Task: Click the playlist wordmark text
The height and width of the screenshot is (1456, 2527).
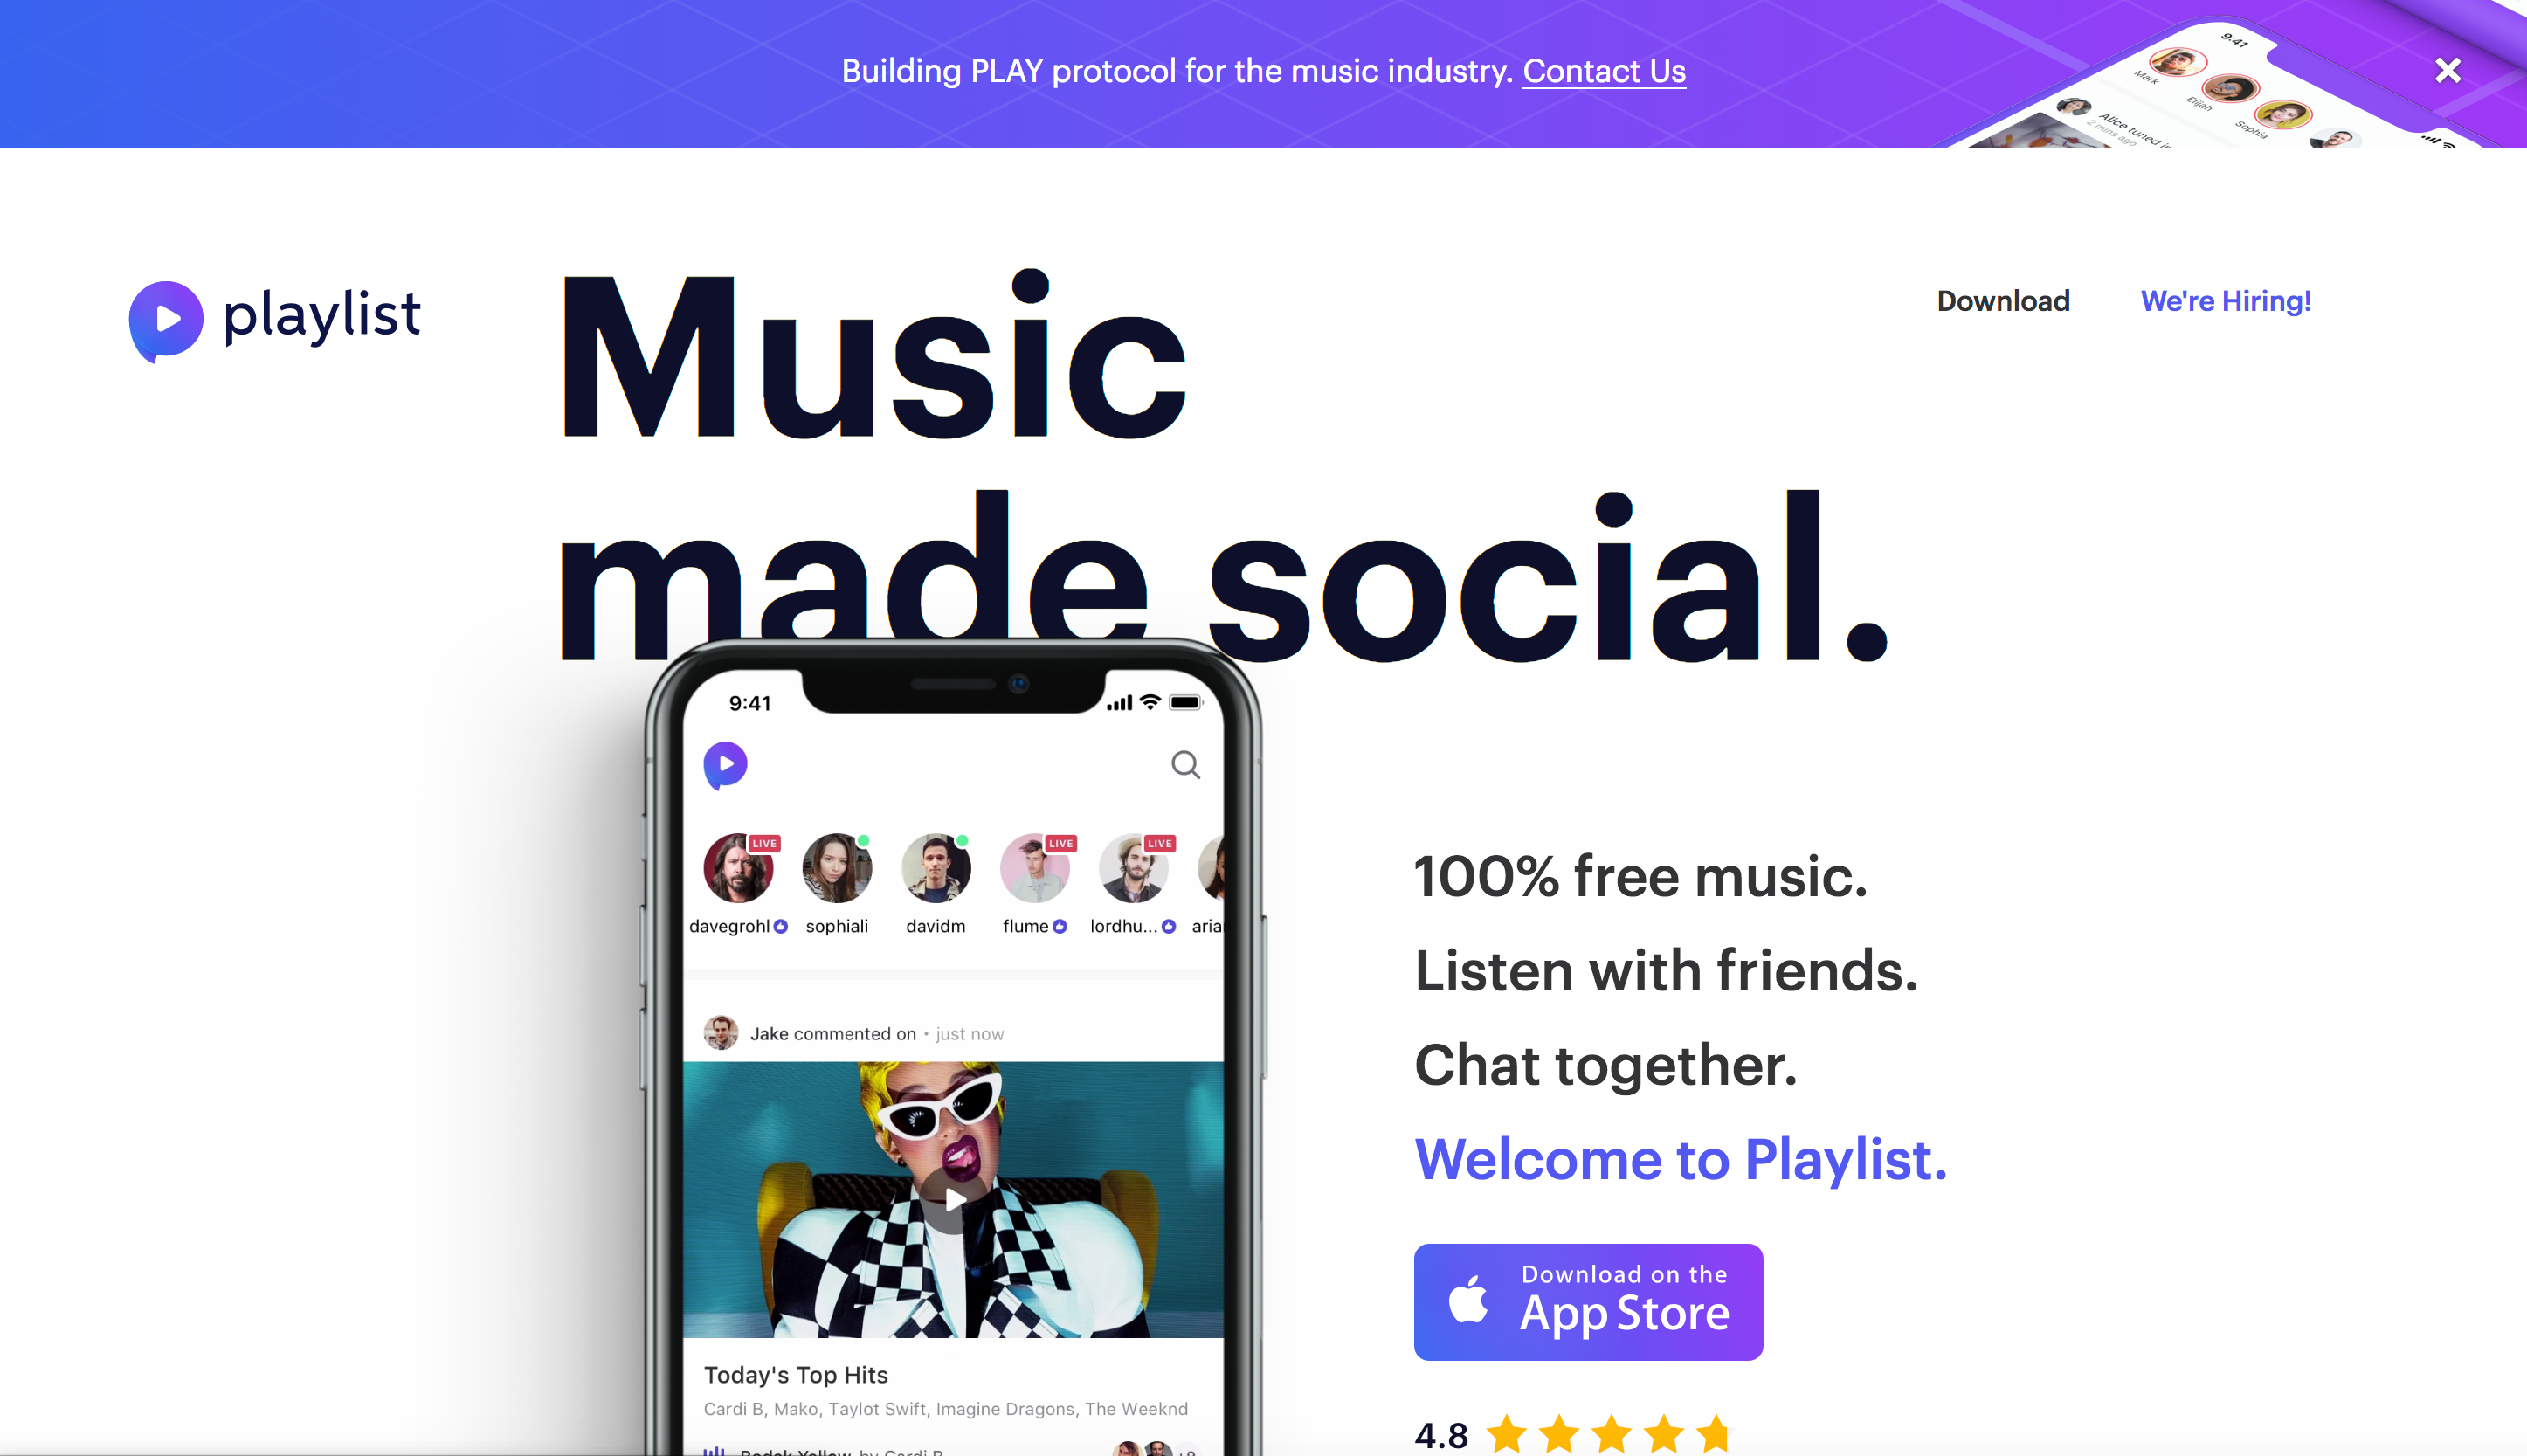Action: pyautogui.click(x=321, y=316)
